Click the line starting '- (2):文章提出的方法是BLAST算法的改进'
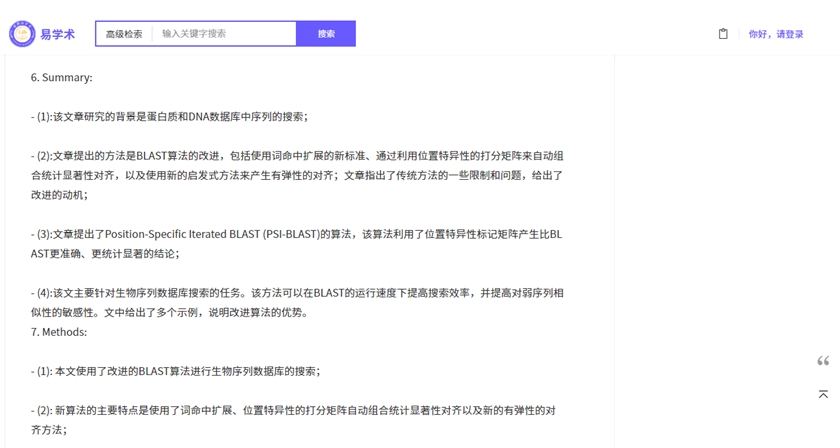The width and height of the screenshot is (840, 448). tap(297, 156)
